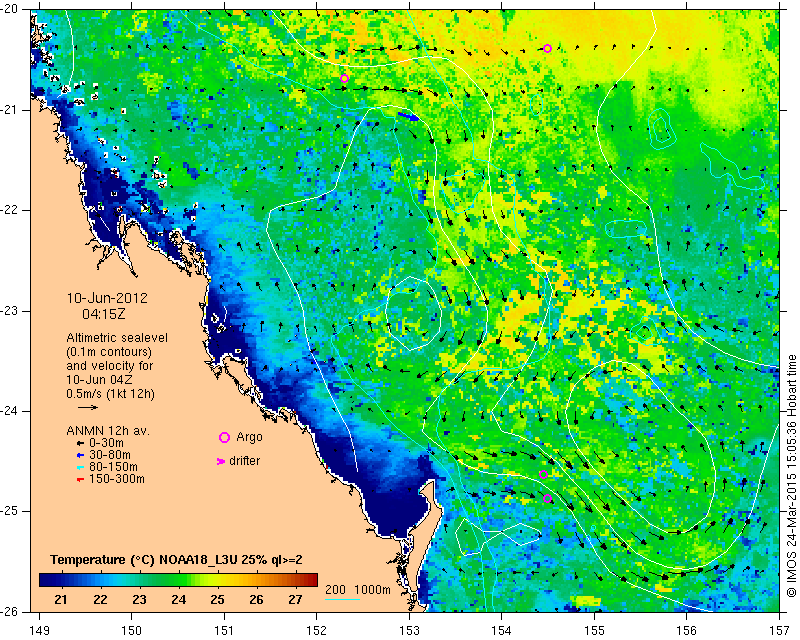Click the longitude axis label 154
Viewport: 800px width, 640px height.
(502, 631)
